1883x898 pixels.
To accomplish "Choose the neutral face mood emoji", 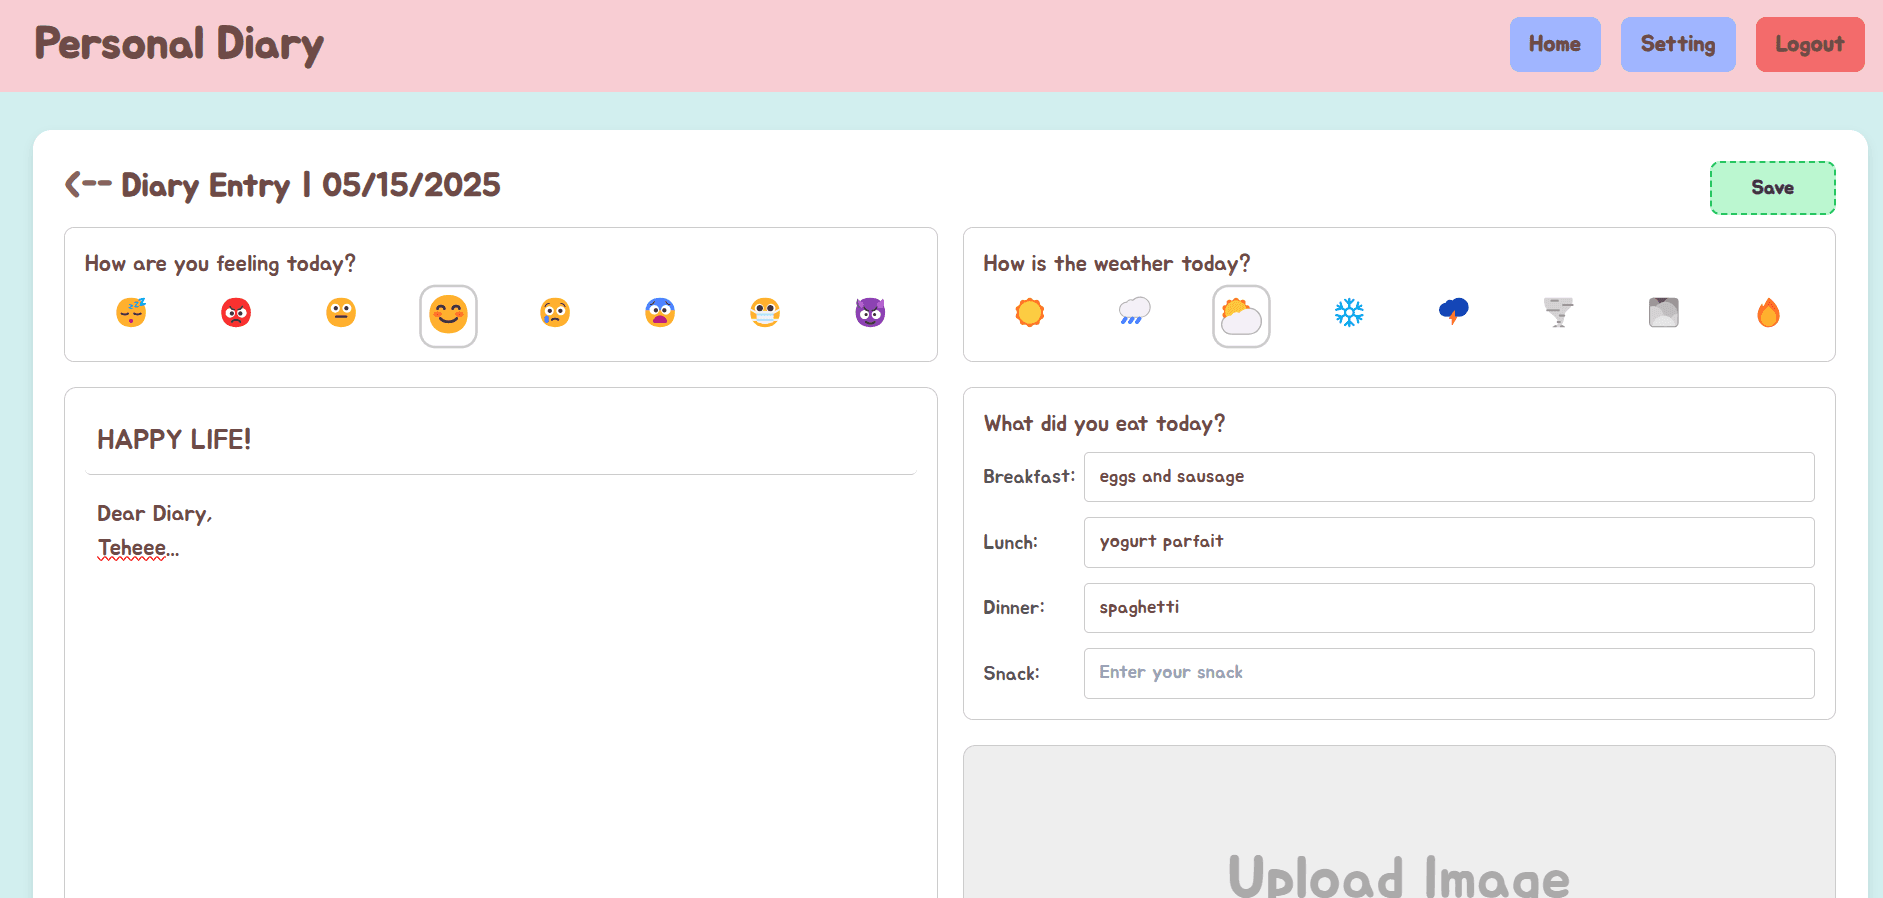I will (x=341, y=313).
